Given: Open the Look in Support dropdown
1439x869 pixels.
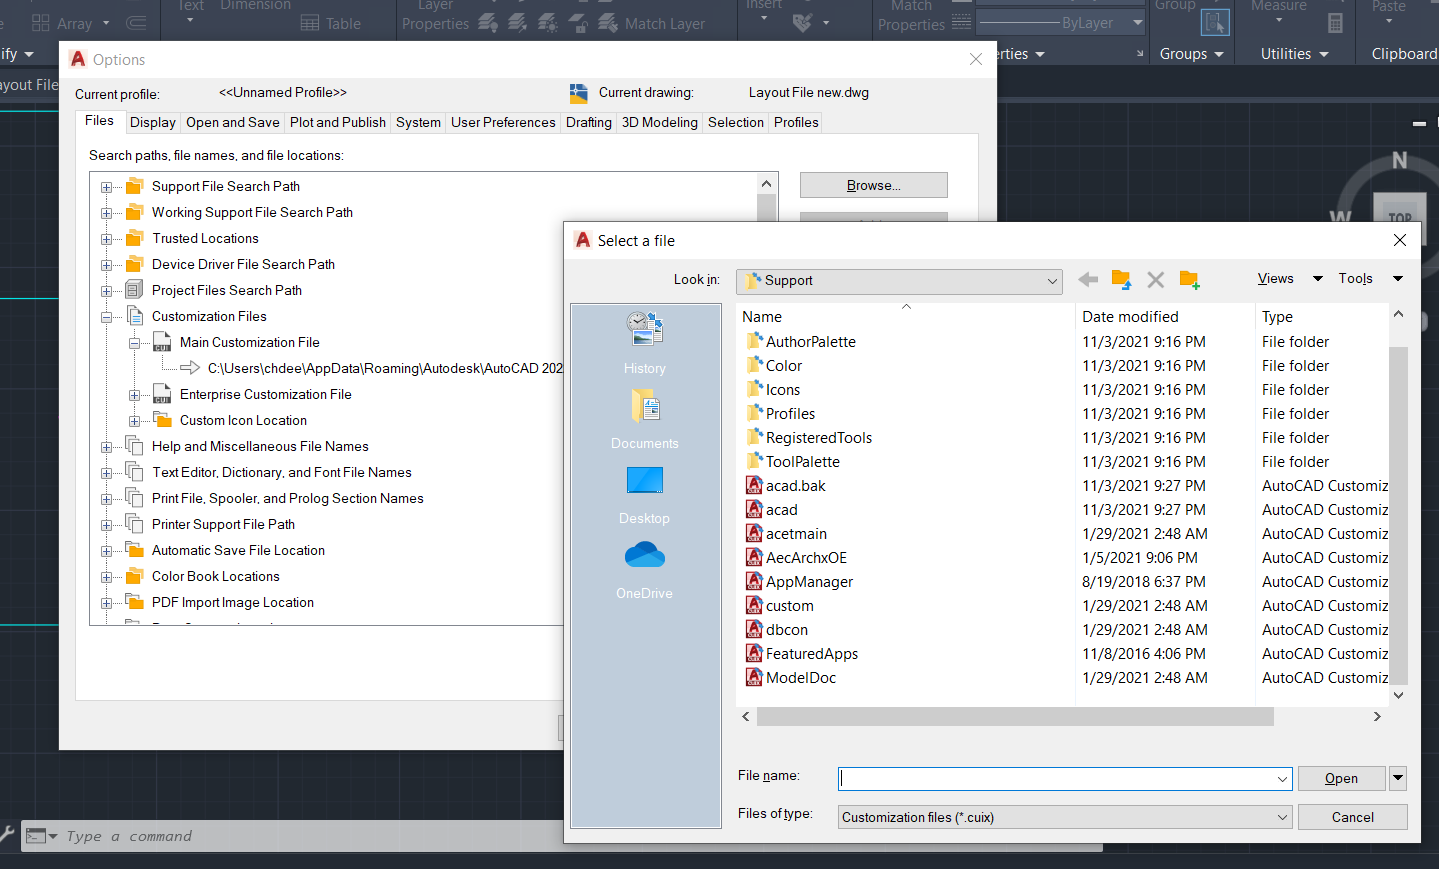Looking at the screenshot, I should 1051,281.
